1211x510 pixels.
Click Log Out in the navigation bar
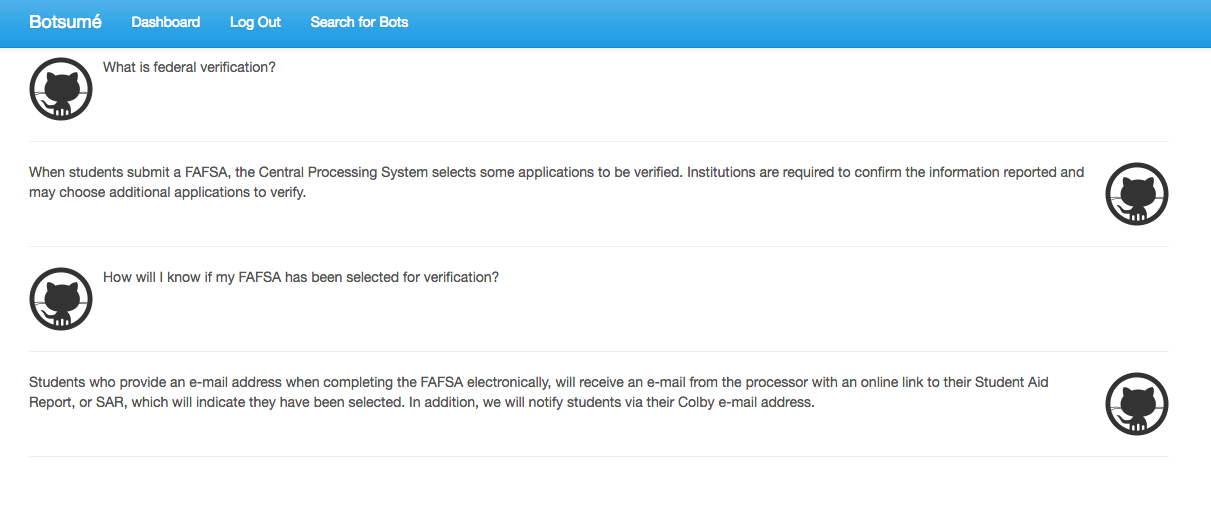255,22
